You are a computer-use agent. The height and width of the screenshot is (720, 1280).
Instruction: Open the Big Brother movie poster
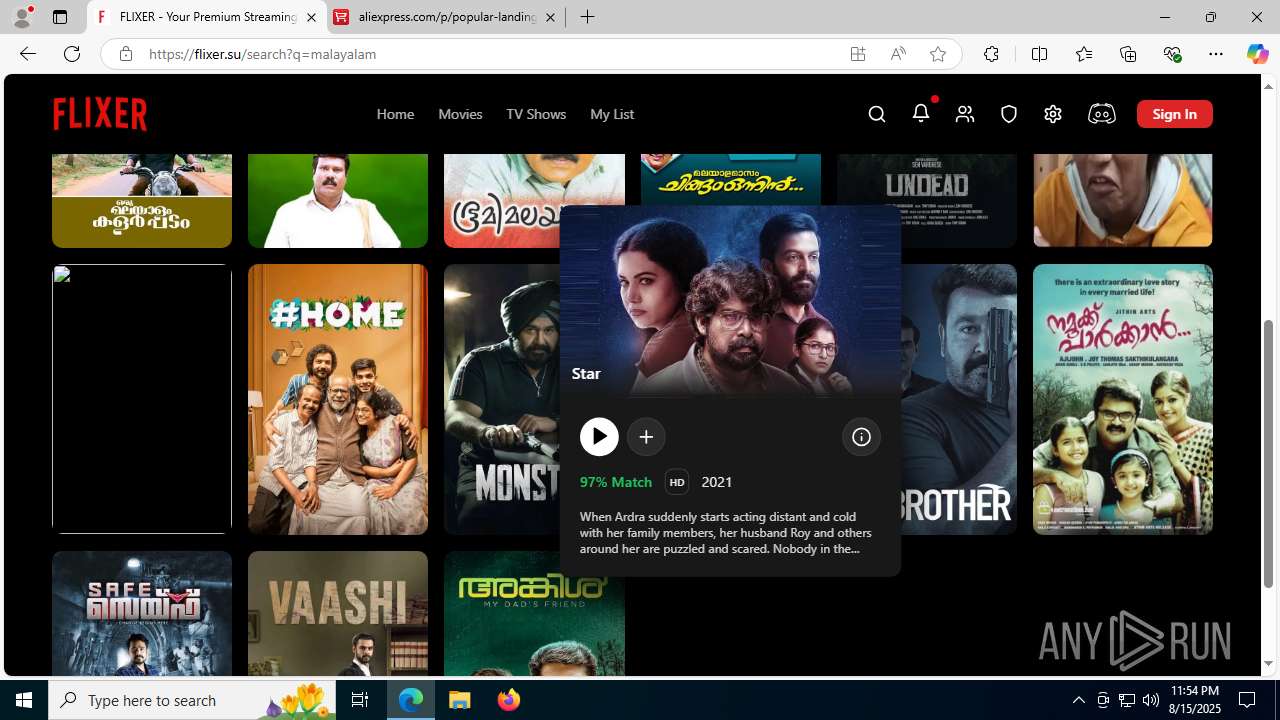(958, 399)
